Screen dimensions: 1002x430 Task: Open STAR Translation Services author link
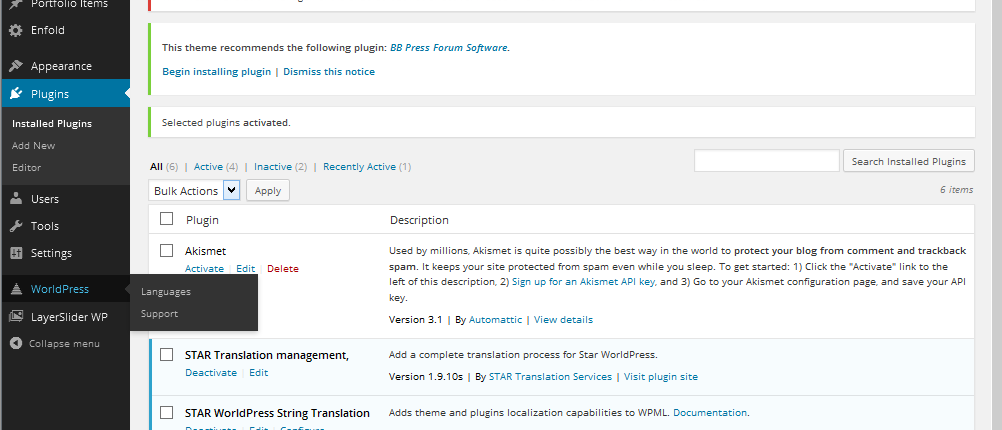point(550,377)
